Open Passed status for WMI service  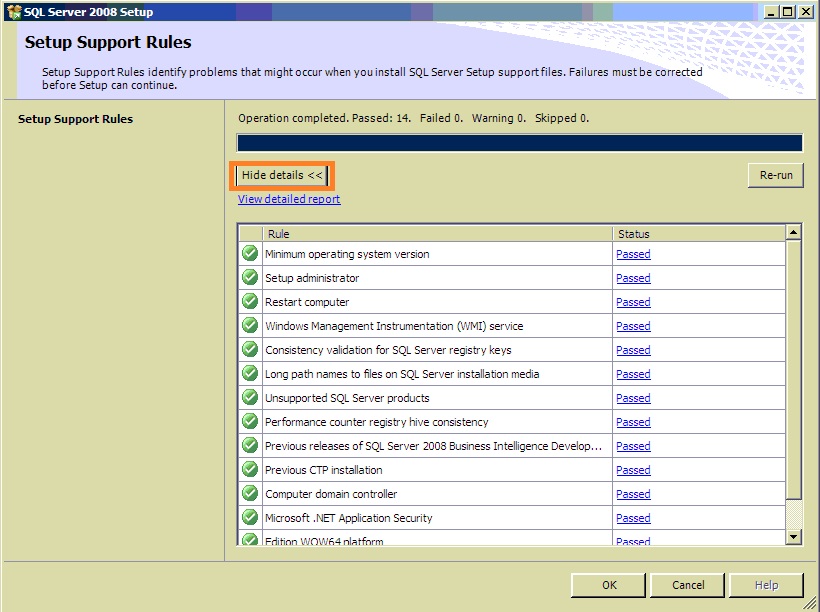(x=633, y=326)
